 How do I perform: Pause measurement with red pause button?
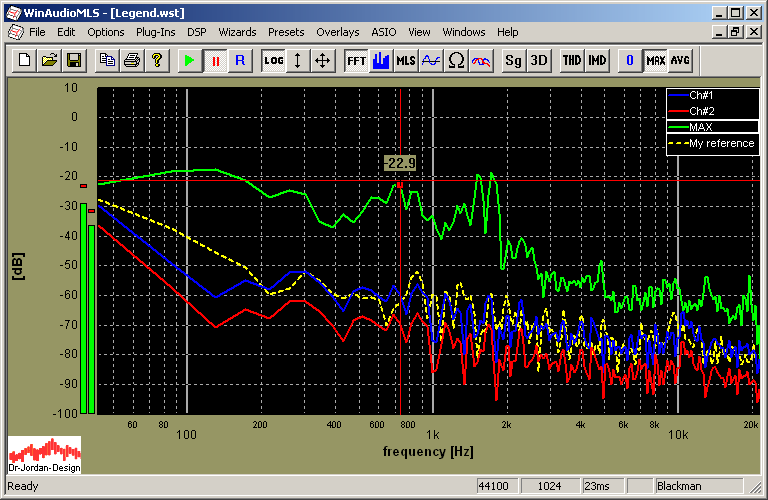[x=215, y=60]
